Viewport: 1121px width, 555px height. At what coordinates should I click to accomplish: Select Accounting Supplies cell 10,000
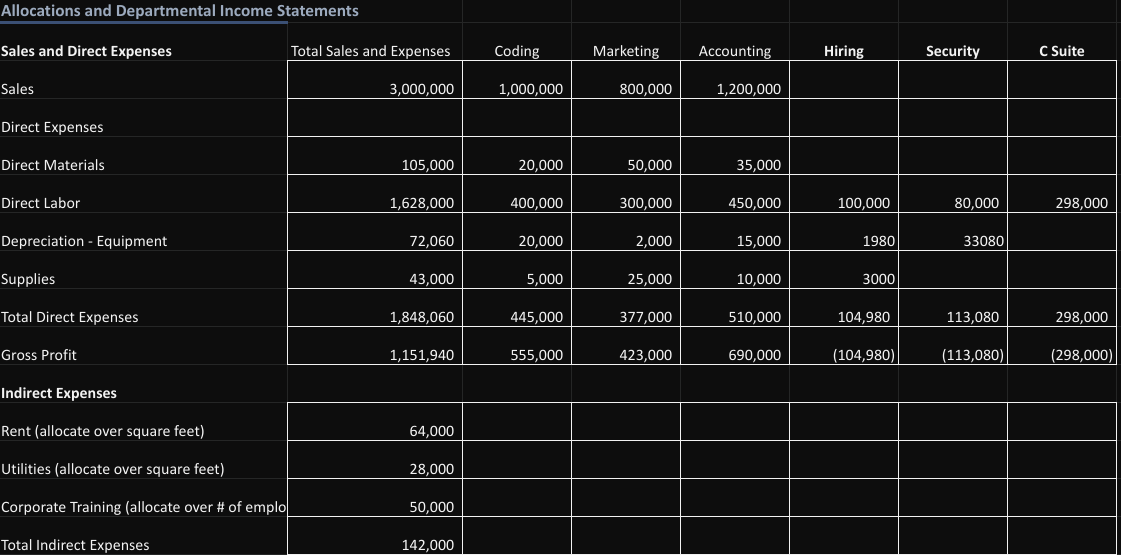(735, 270)
